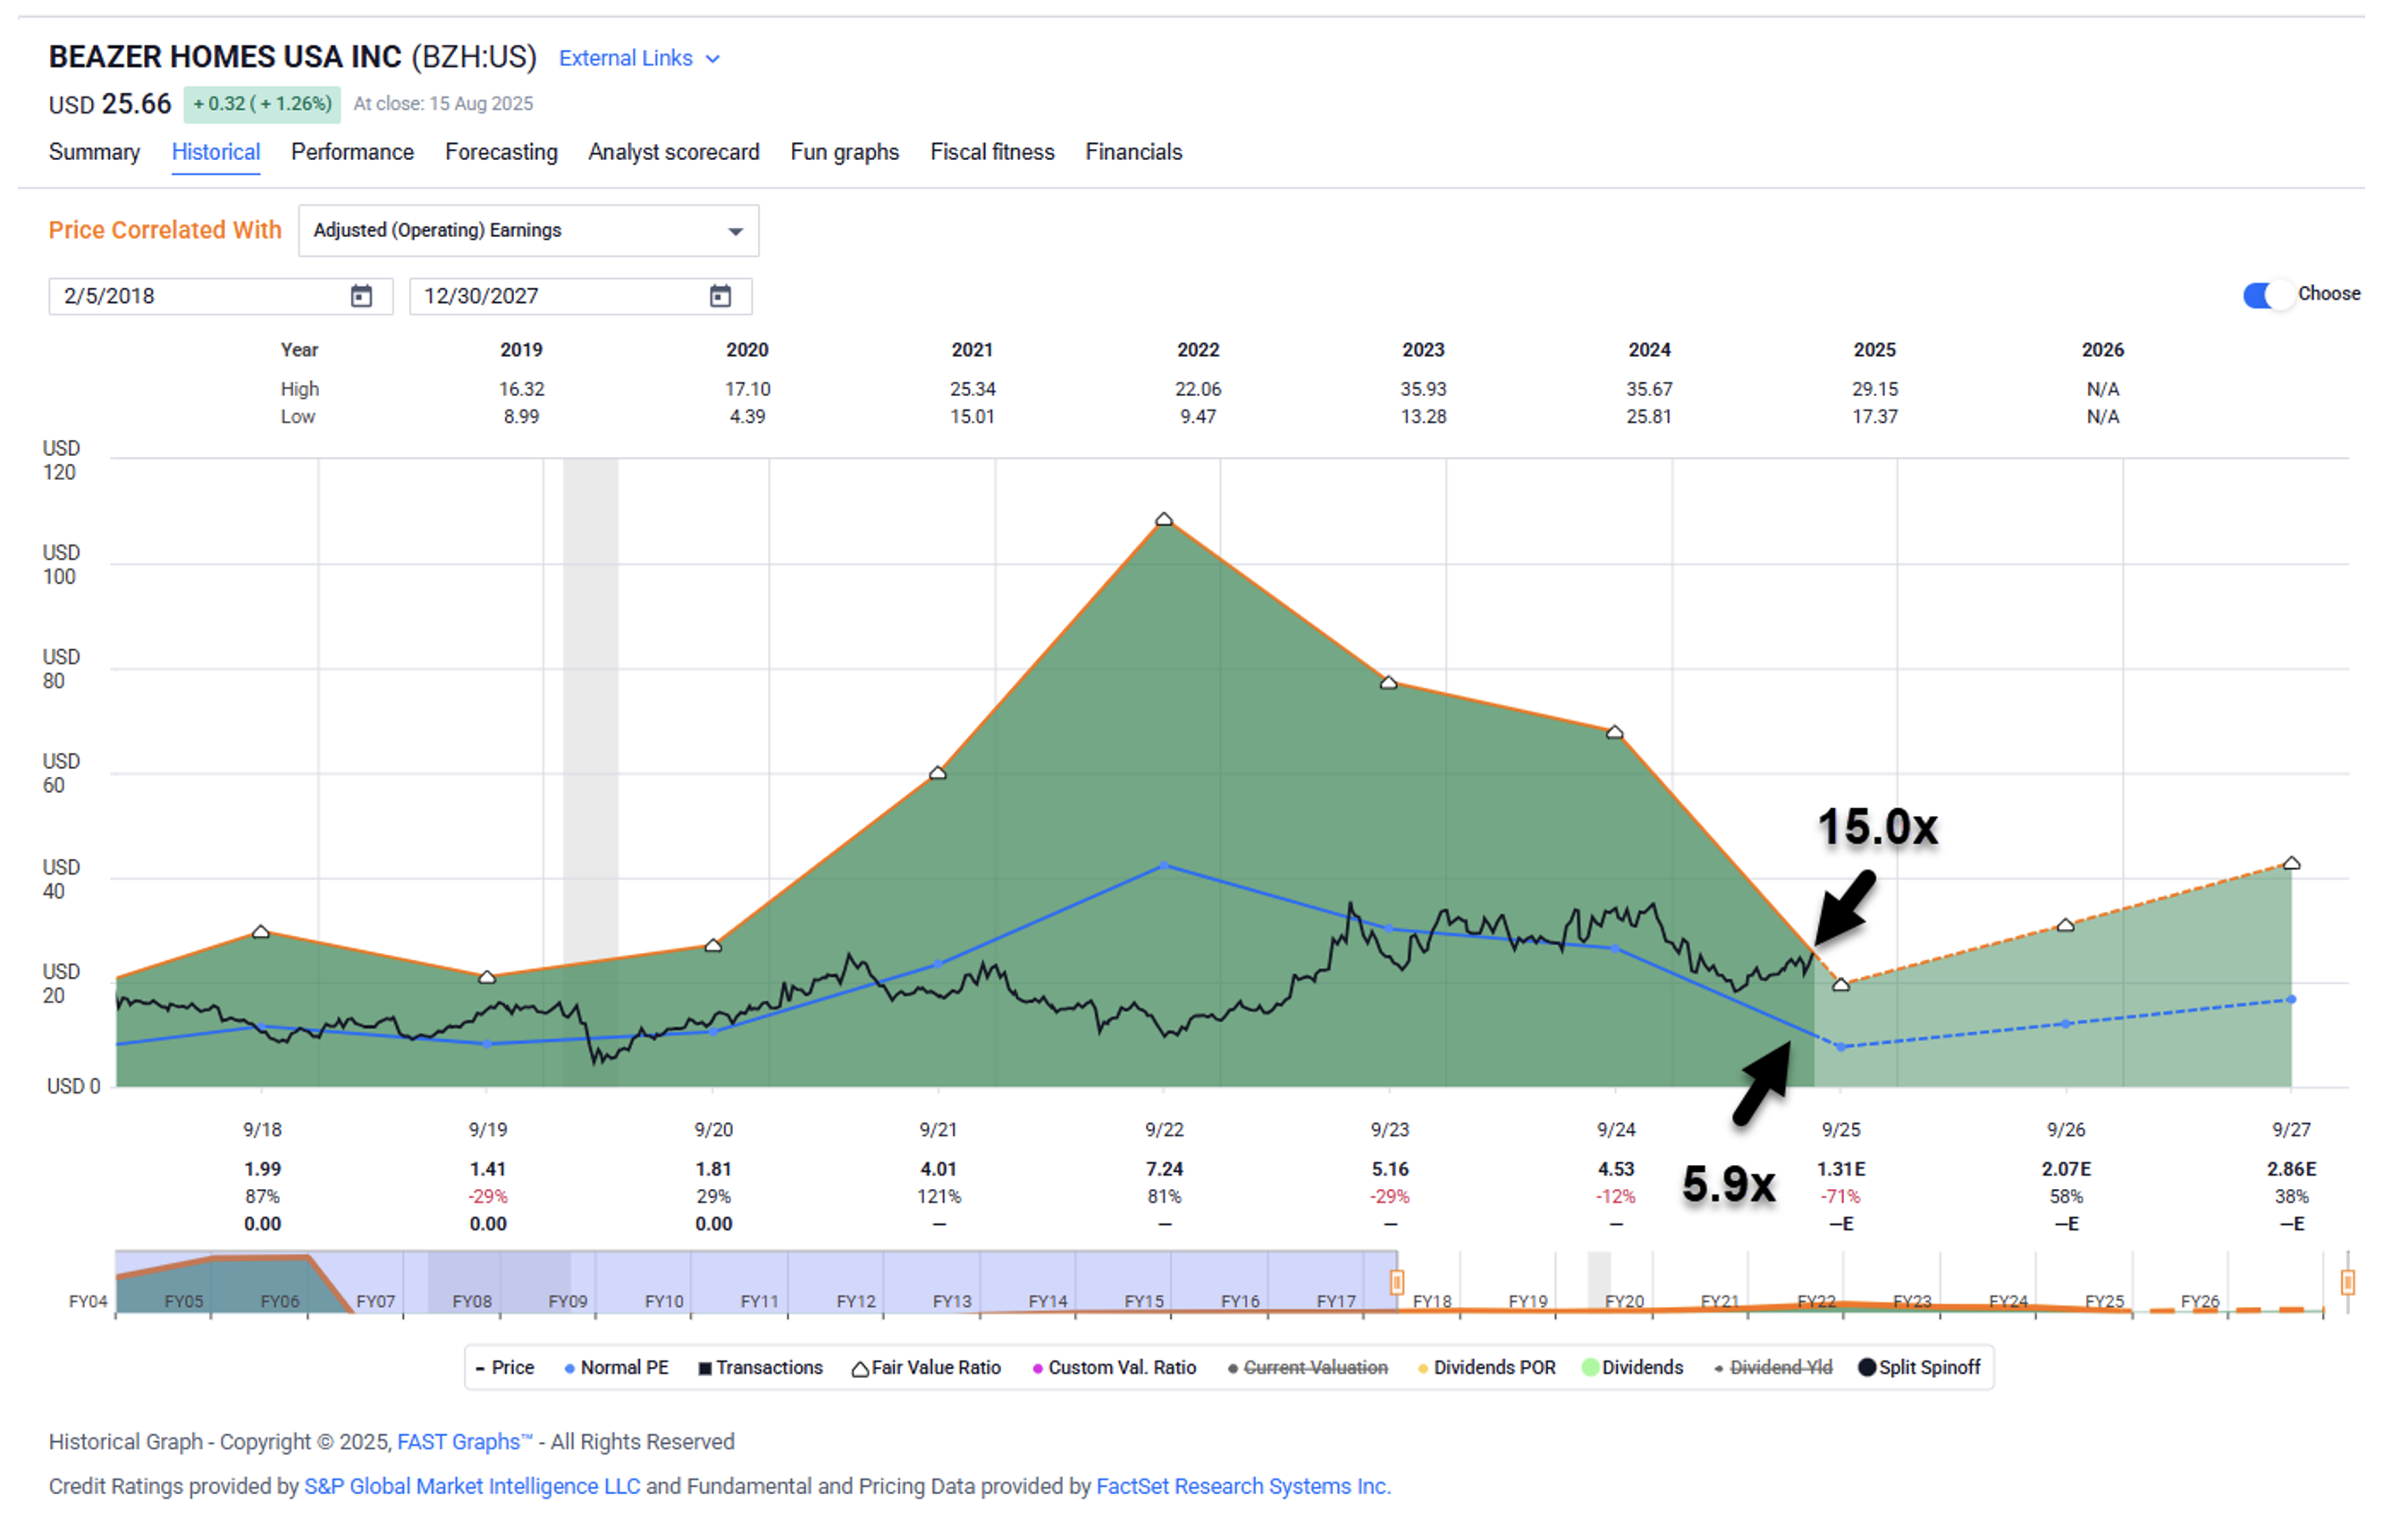2408x1527 pixels.
Task: Open the Fiscal fitness tab
Action: coord(992,152)
